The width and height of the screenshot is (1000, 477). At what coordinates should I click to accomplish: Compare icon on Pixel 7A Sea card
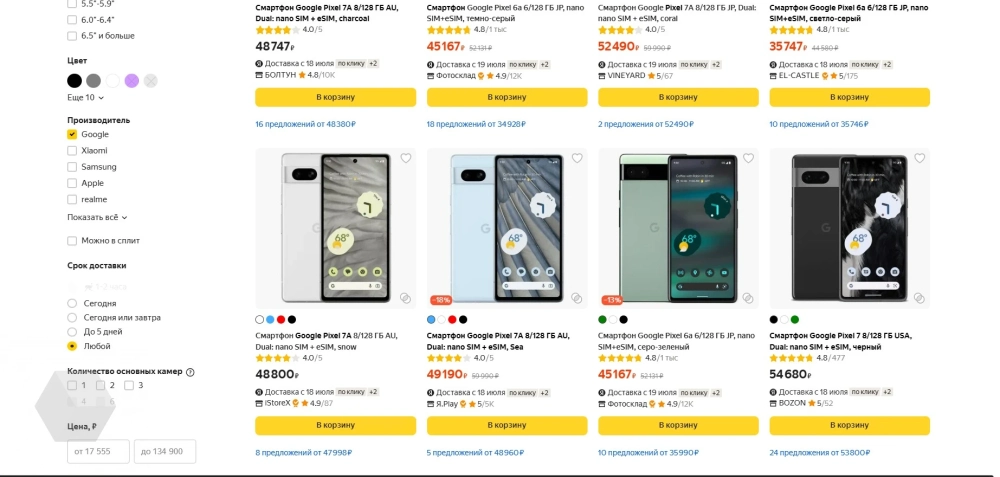tap(577, 298)
